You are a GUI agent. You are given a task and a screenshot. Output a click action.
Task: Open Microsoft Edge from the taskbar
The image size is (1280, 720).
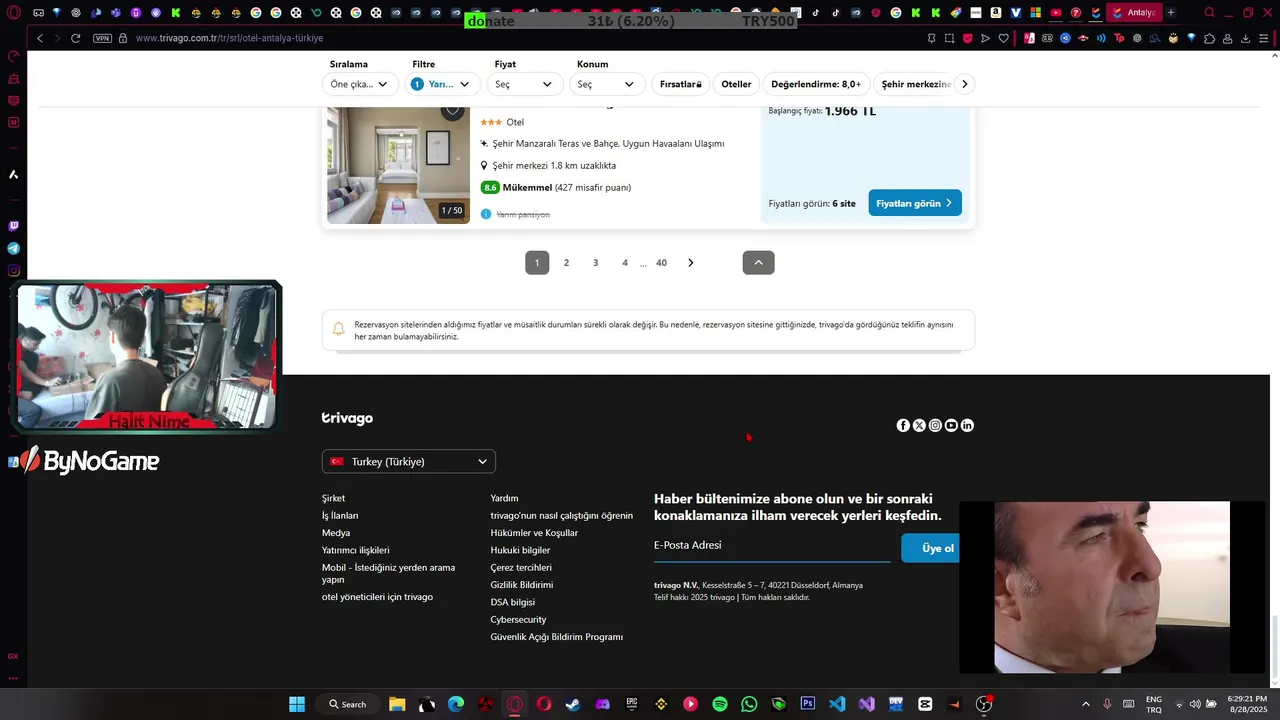[456, 704]
